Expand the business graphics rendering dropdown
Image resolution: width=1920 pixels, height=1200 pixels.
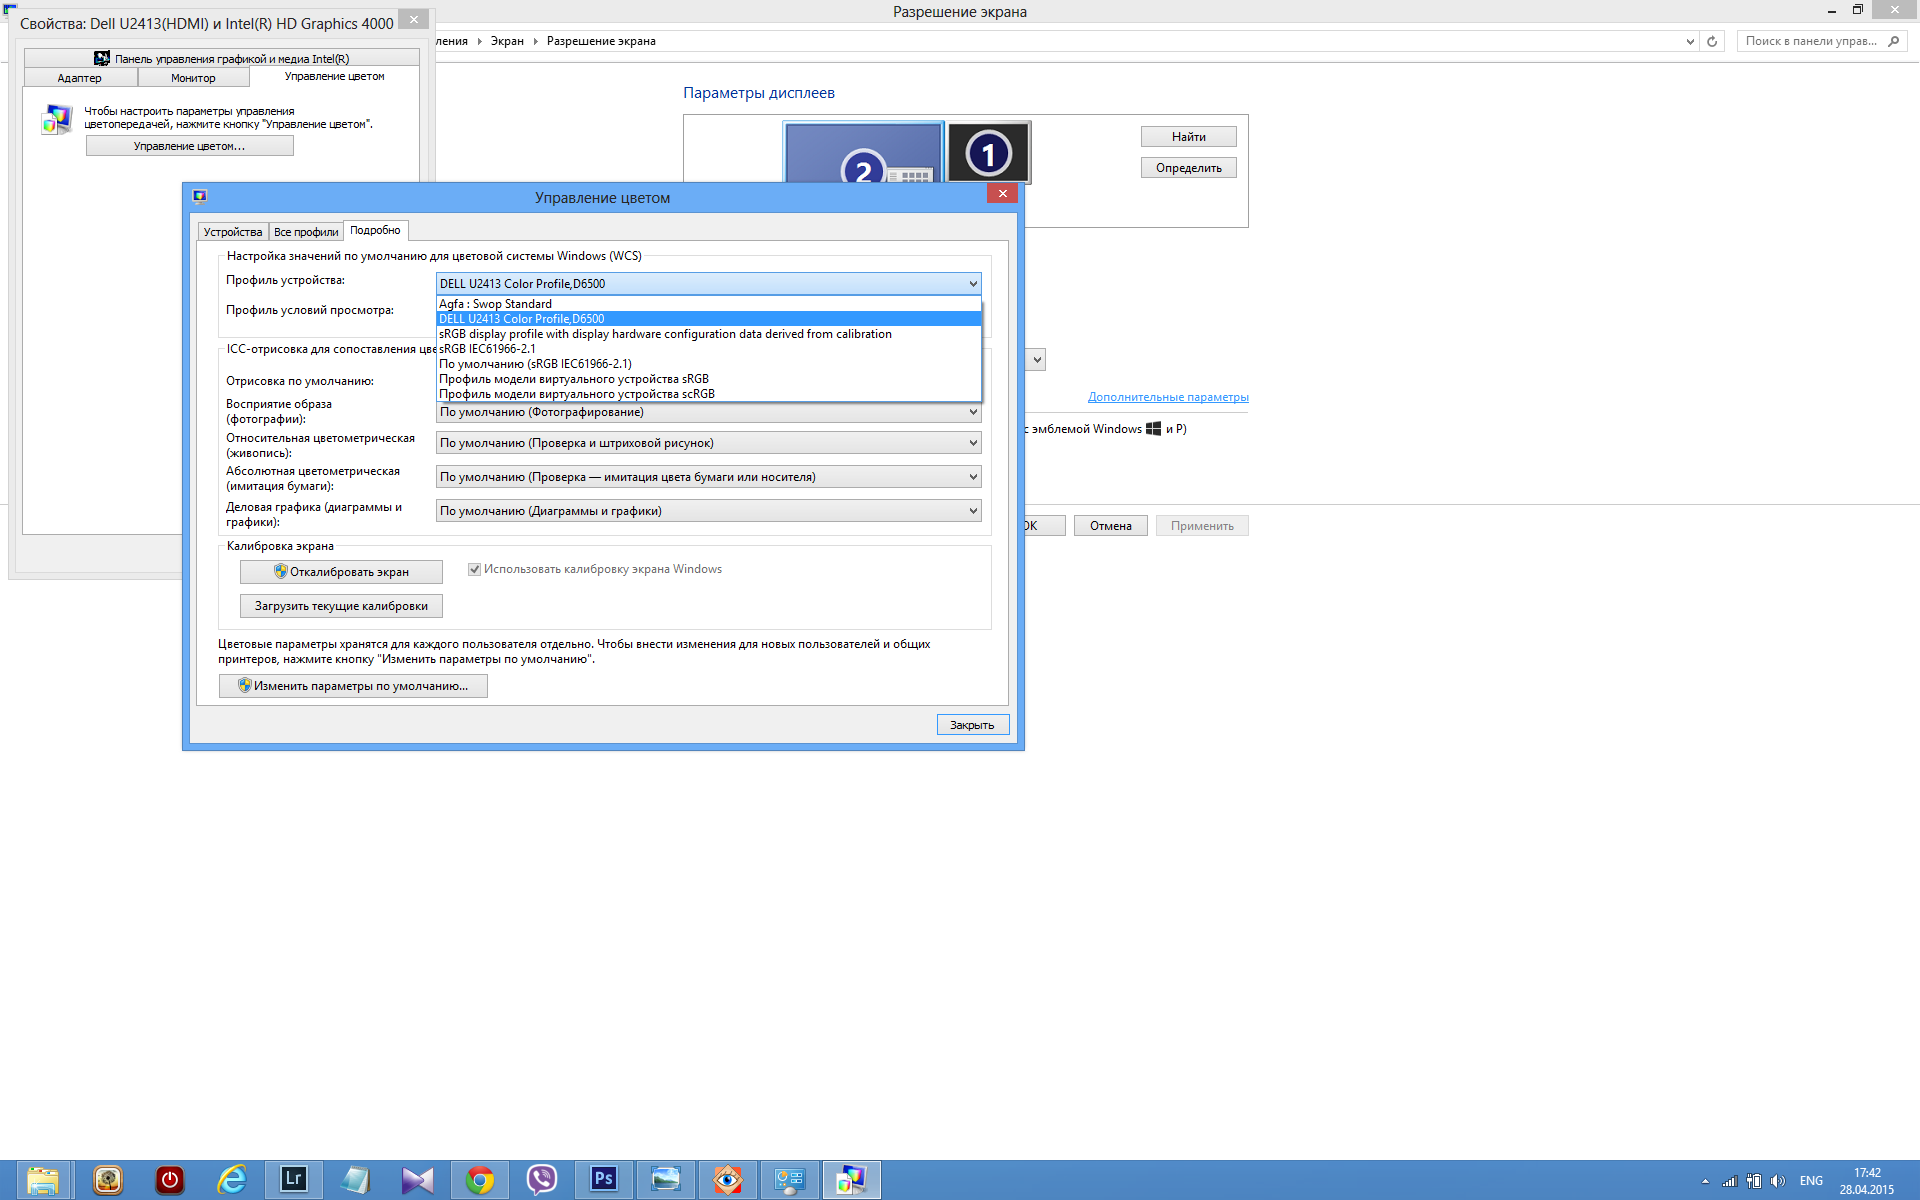(708, 511)
